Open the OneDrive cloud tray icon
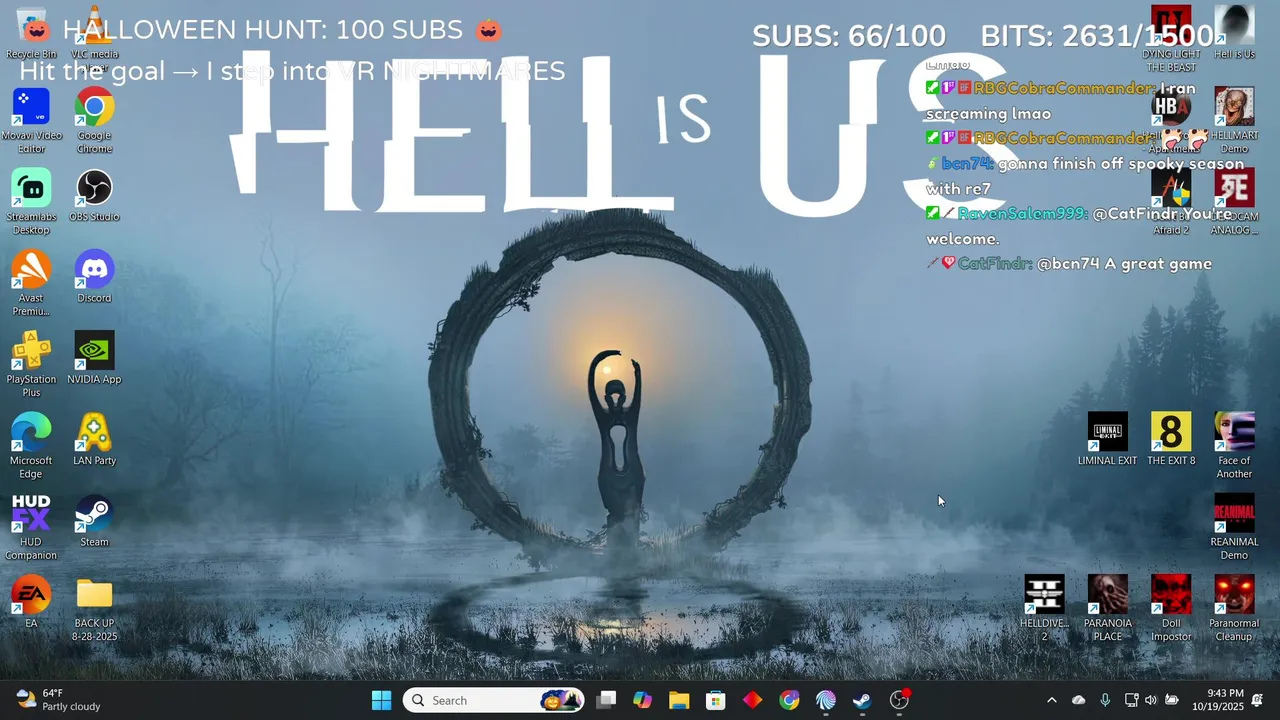This screenshot has width=1280, height=720. 1078,700
